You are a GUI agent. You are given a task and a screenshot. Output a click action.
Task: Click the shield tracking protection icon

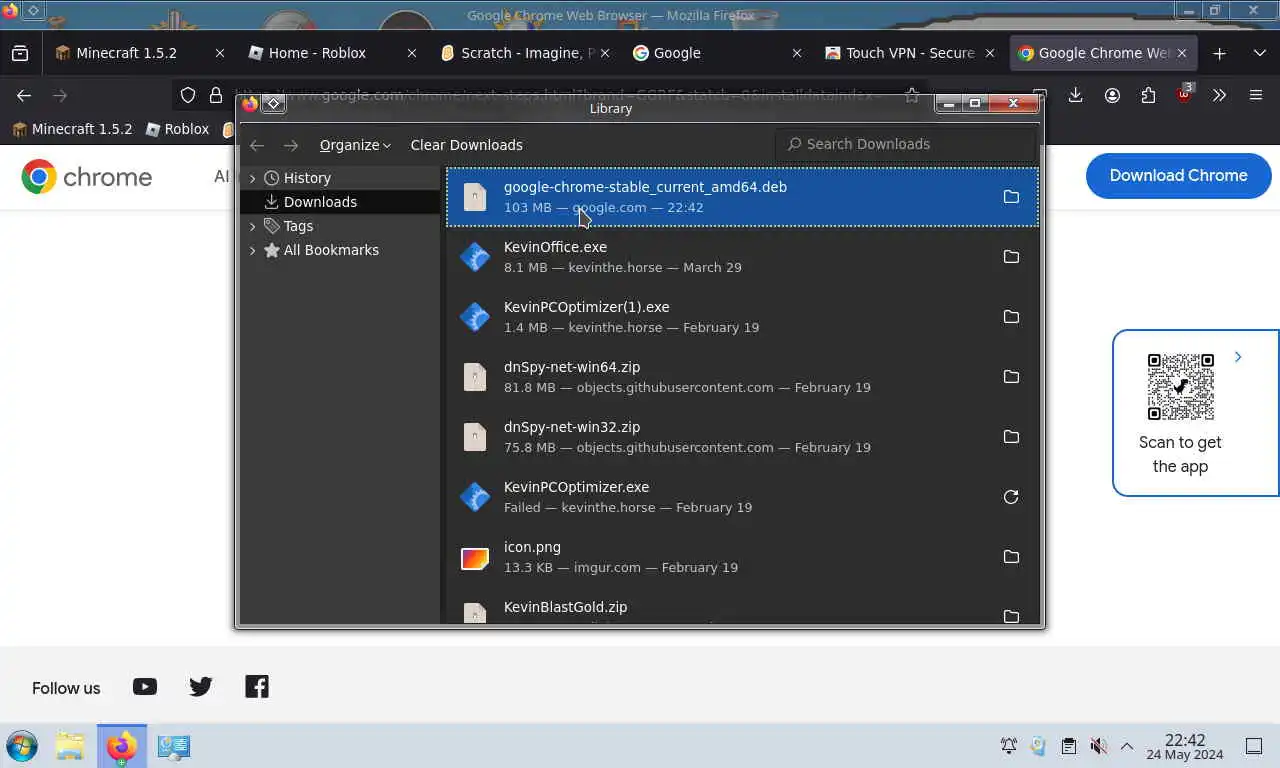187,95
